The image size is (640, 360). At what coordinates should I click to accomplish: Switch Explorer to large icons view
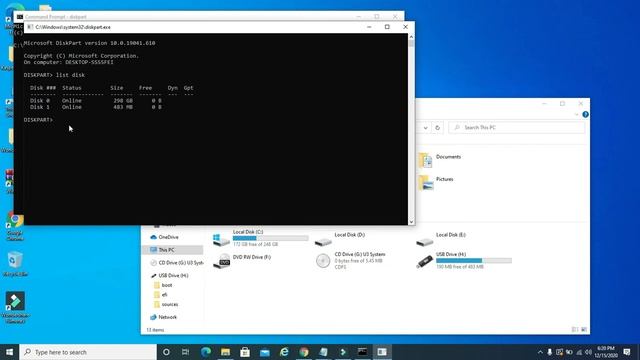pos(584,329)
